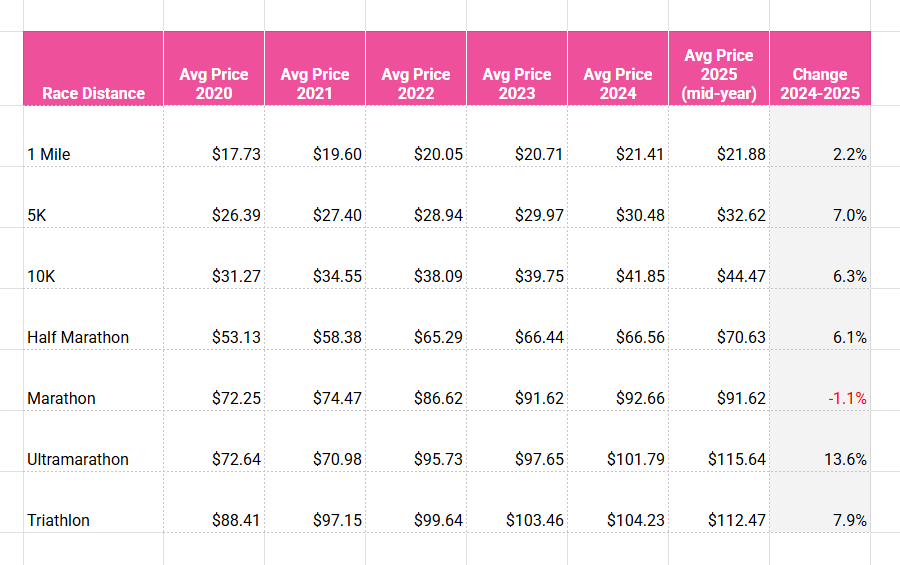This screenshot has width=900, height=565.
Task: Select the 13.6% Ultramarathon change cell
Action: coord(820,441)
